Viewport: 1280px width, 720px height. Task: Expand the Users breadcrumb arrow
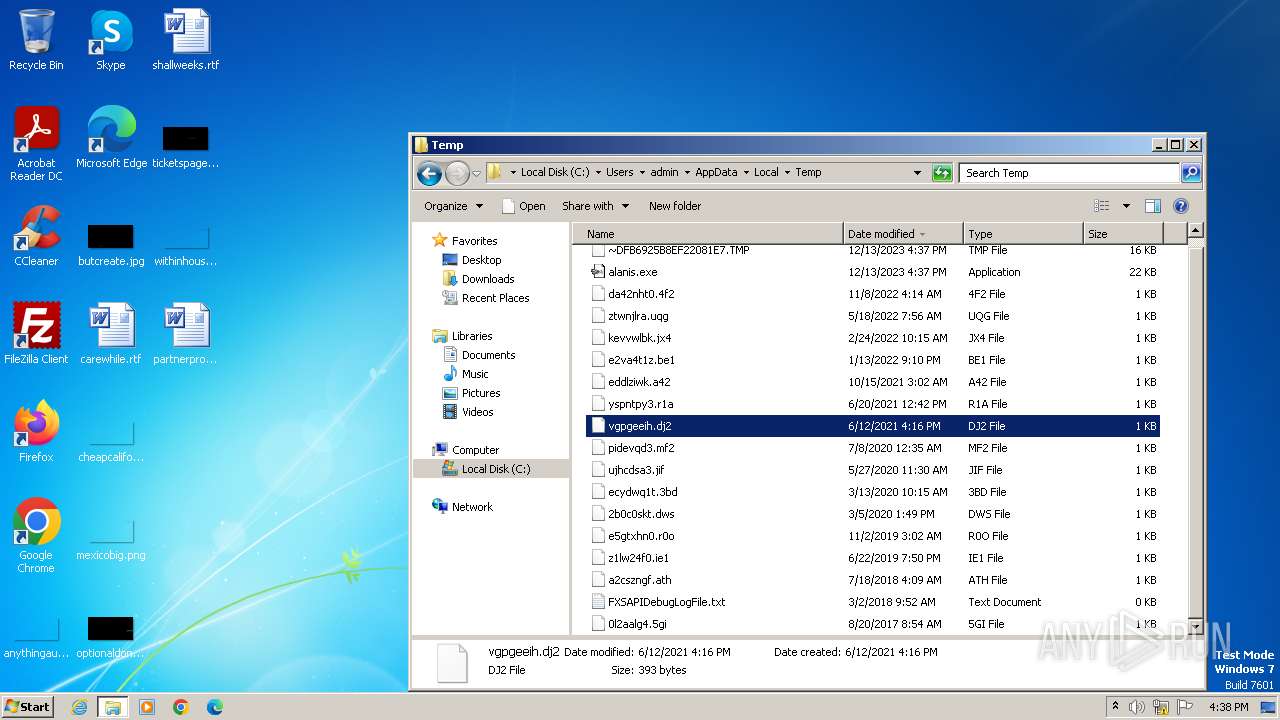tap(641, 173)
